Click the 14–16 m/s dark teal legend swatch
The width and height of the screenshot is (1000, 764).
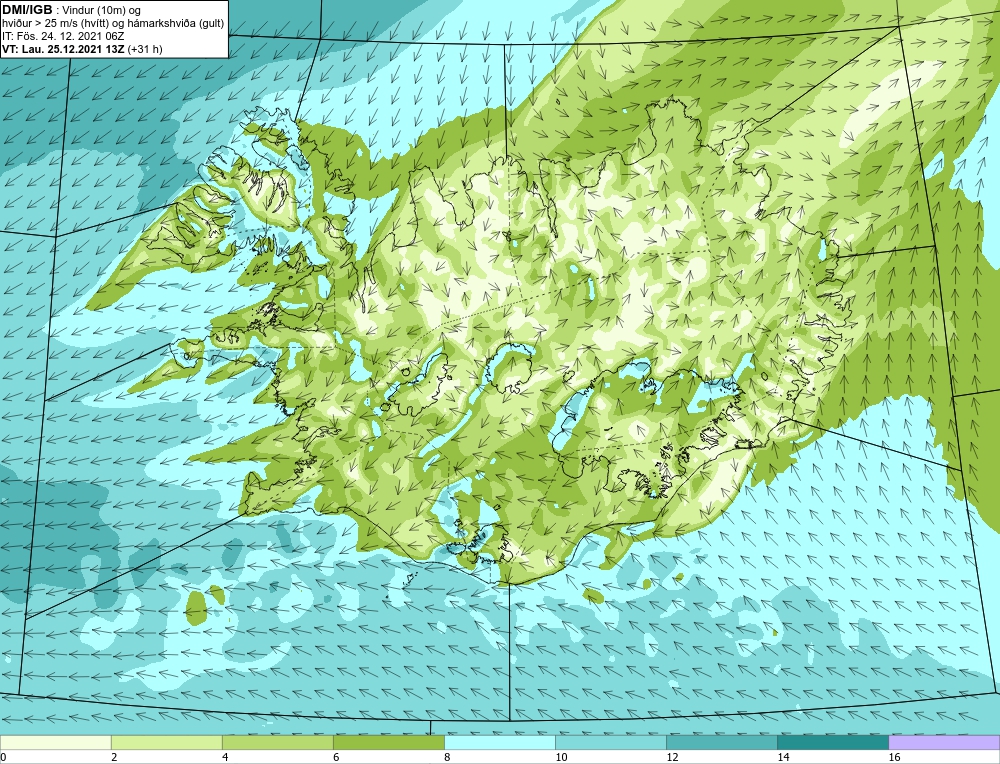(832, 742)
